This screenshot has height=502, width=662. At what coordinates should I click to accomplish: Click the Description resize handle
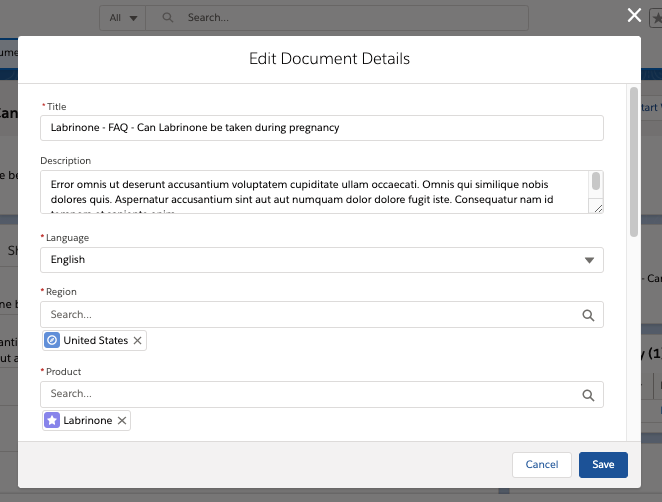[x=597, y=207]
